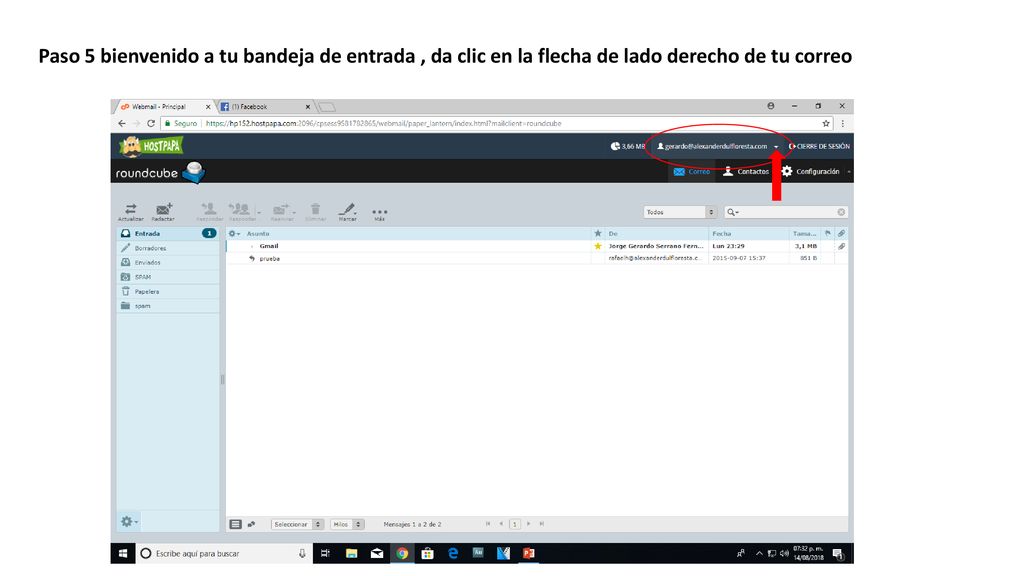This screenshot has width=1024, height=576.
Task: Open the prueba message row
Action: (537, 258)
